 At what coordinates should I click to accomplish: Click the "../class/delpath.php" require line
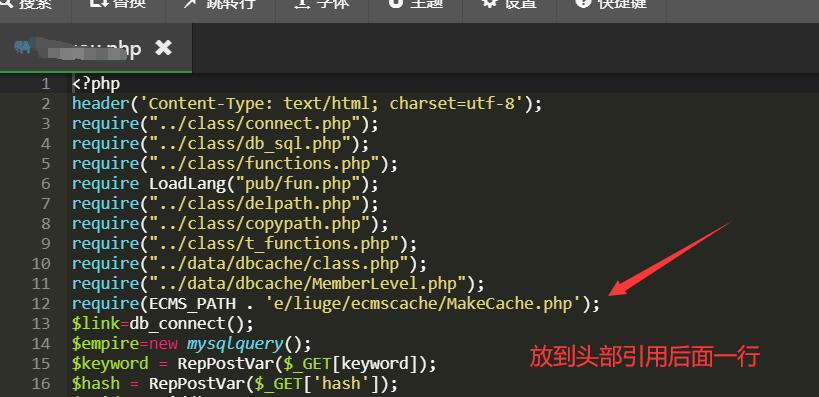pos(225,203)
